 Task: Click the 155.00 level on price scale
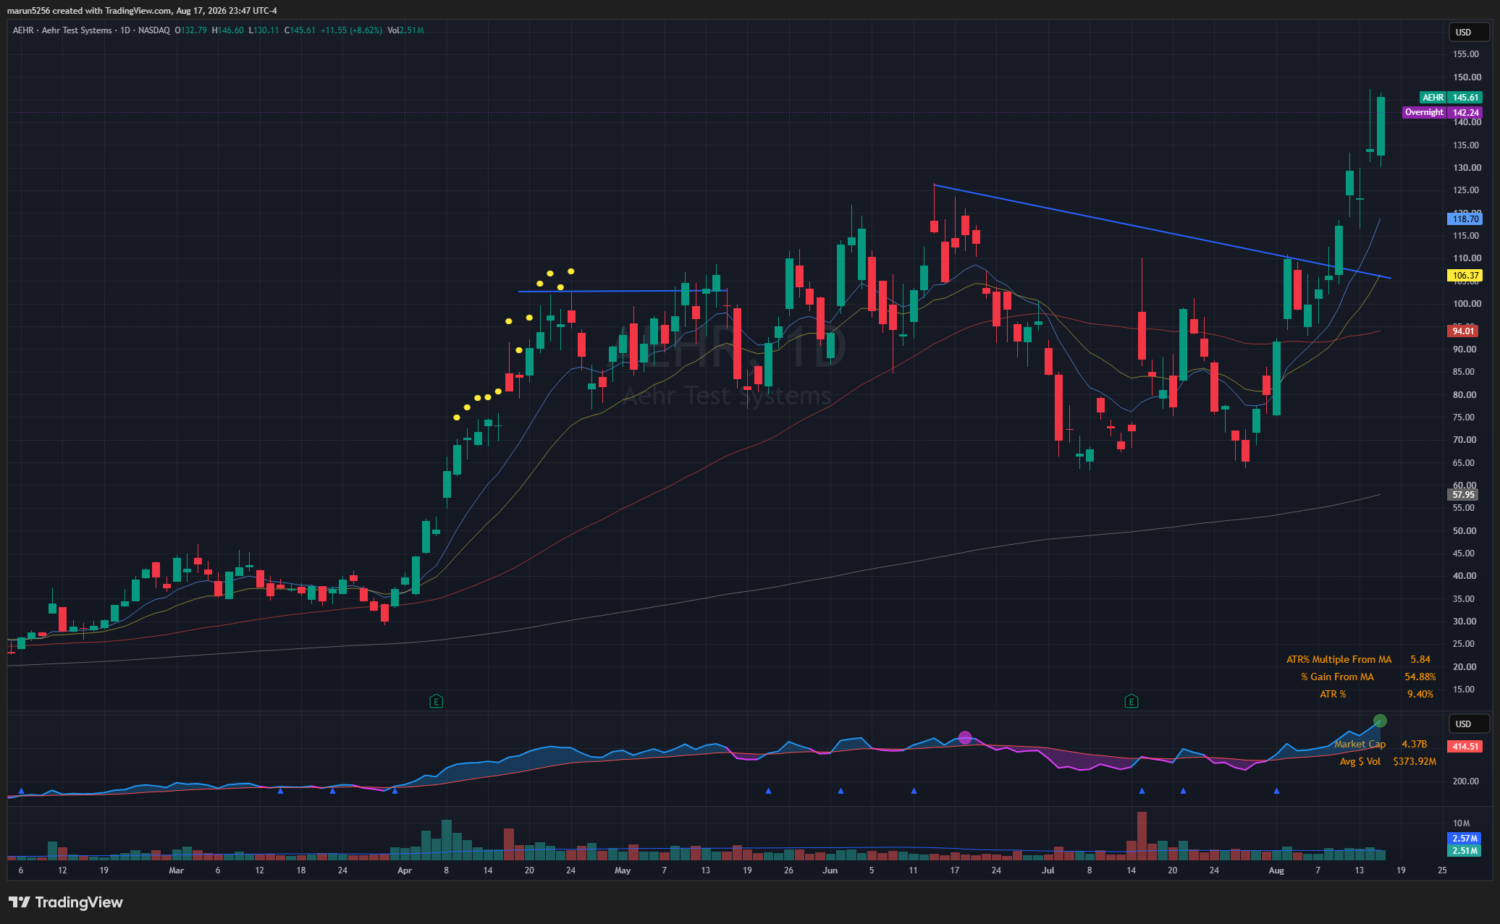[x=1467, y=54]
